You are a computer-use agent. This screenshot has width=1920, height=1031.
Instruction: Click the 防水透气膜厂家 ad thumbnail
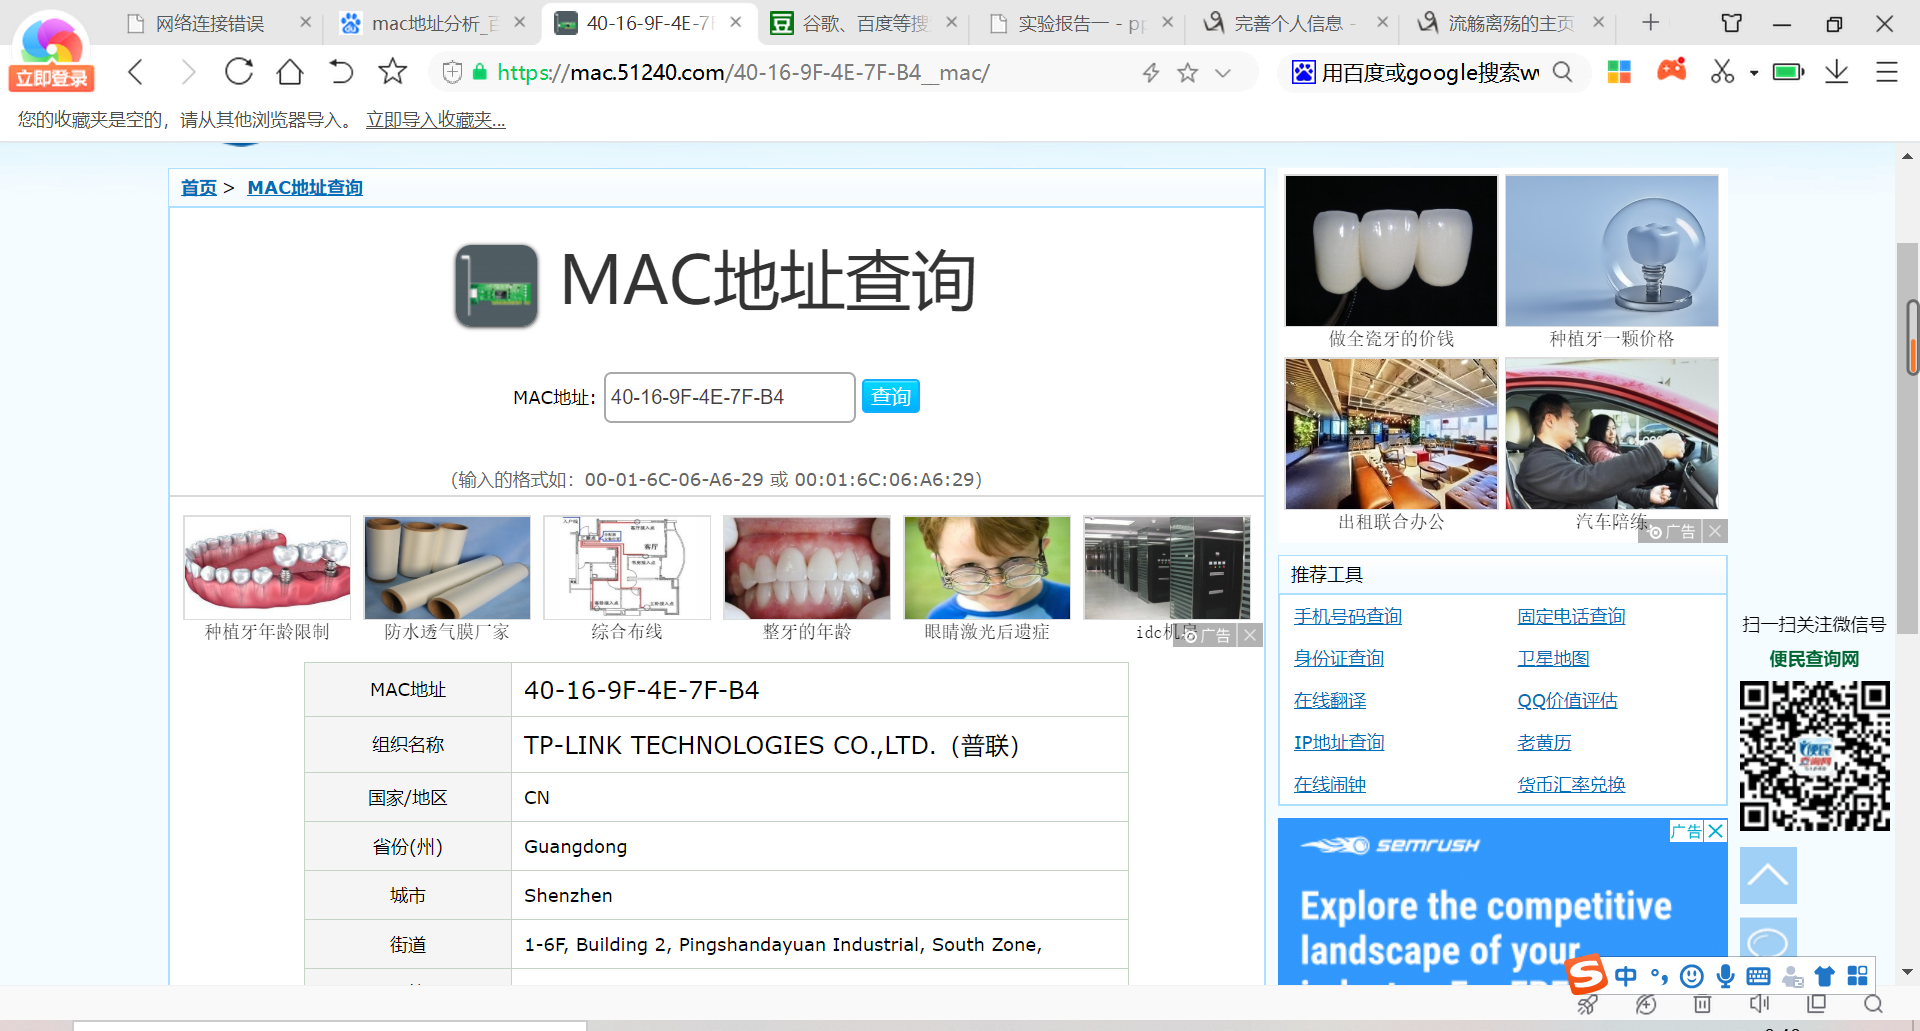click(447, 568)
